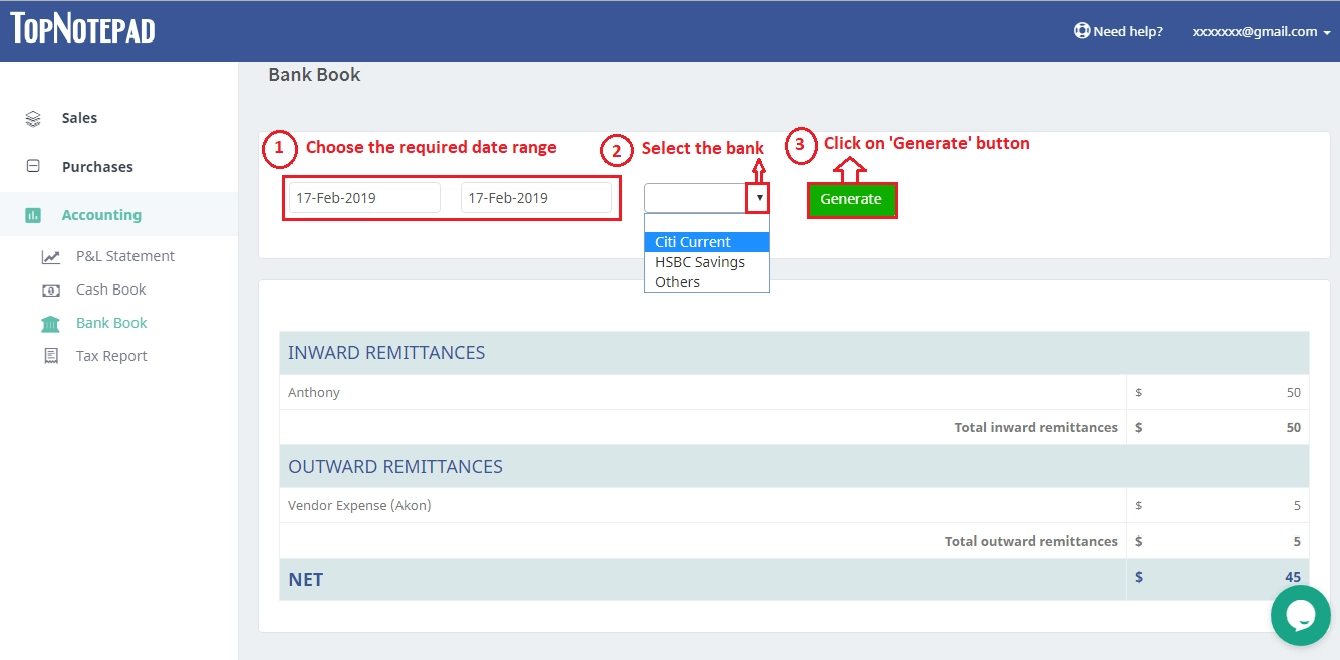The image size is (1340, 660).
Task: Click the P&L Statement line-chart icon
Action: (50, 257)
